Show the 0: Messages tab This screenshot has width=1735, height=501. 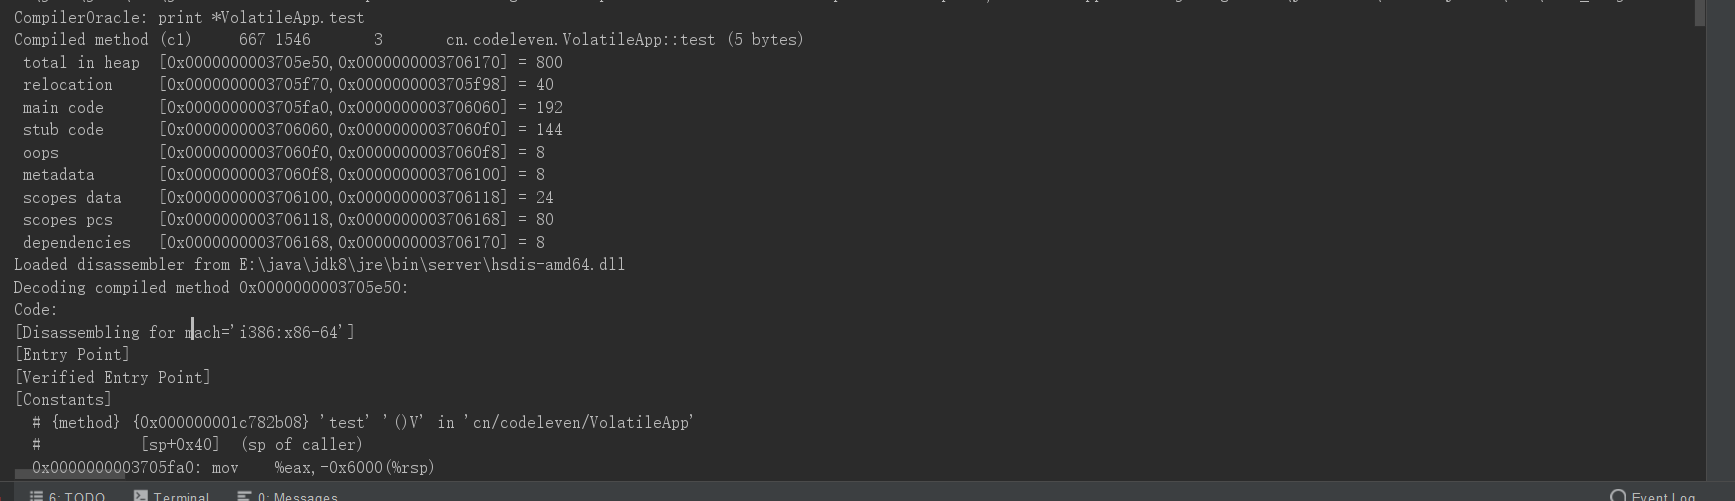tap(297, 497)
